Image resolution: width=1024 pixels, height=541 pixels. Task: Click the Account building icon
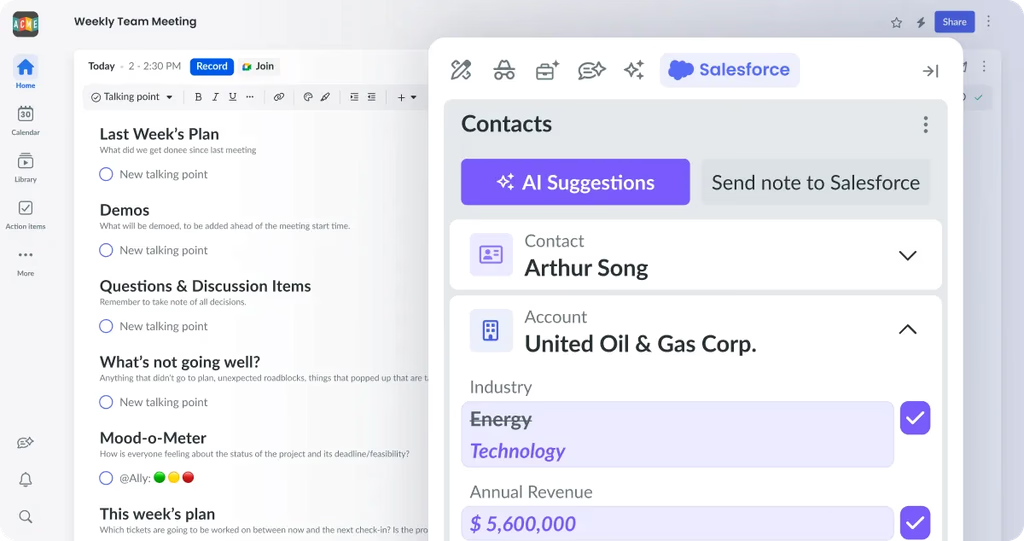coord(491,331)
